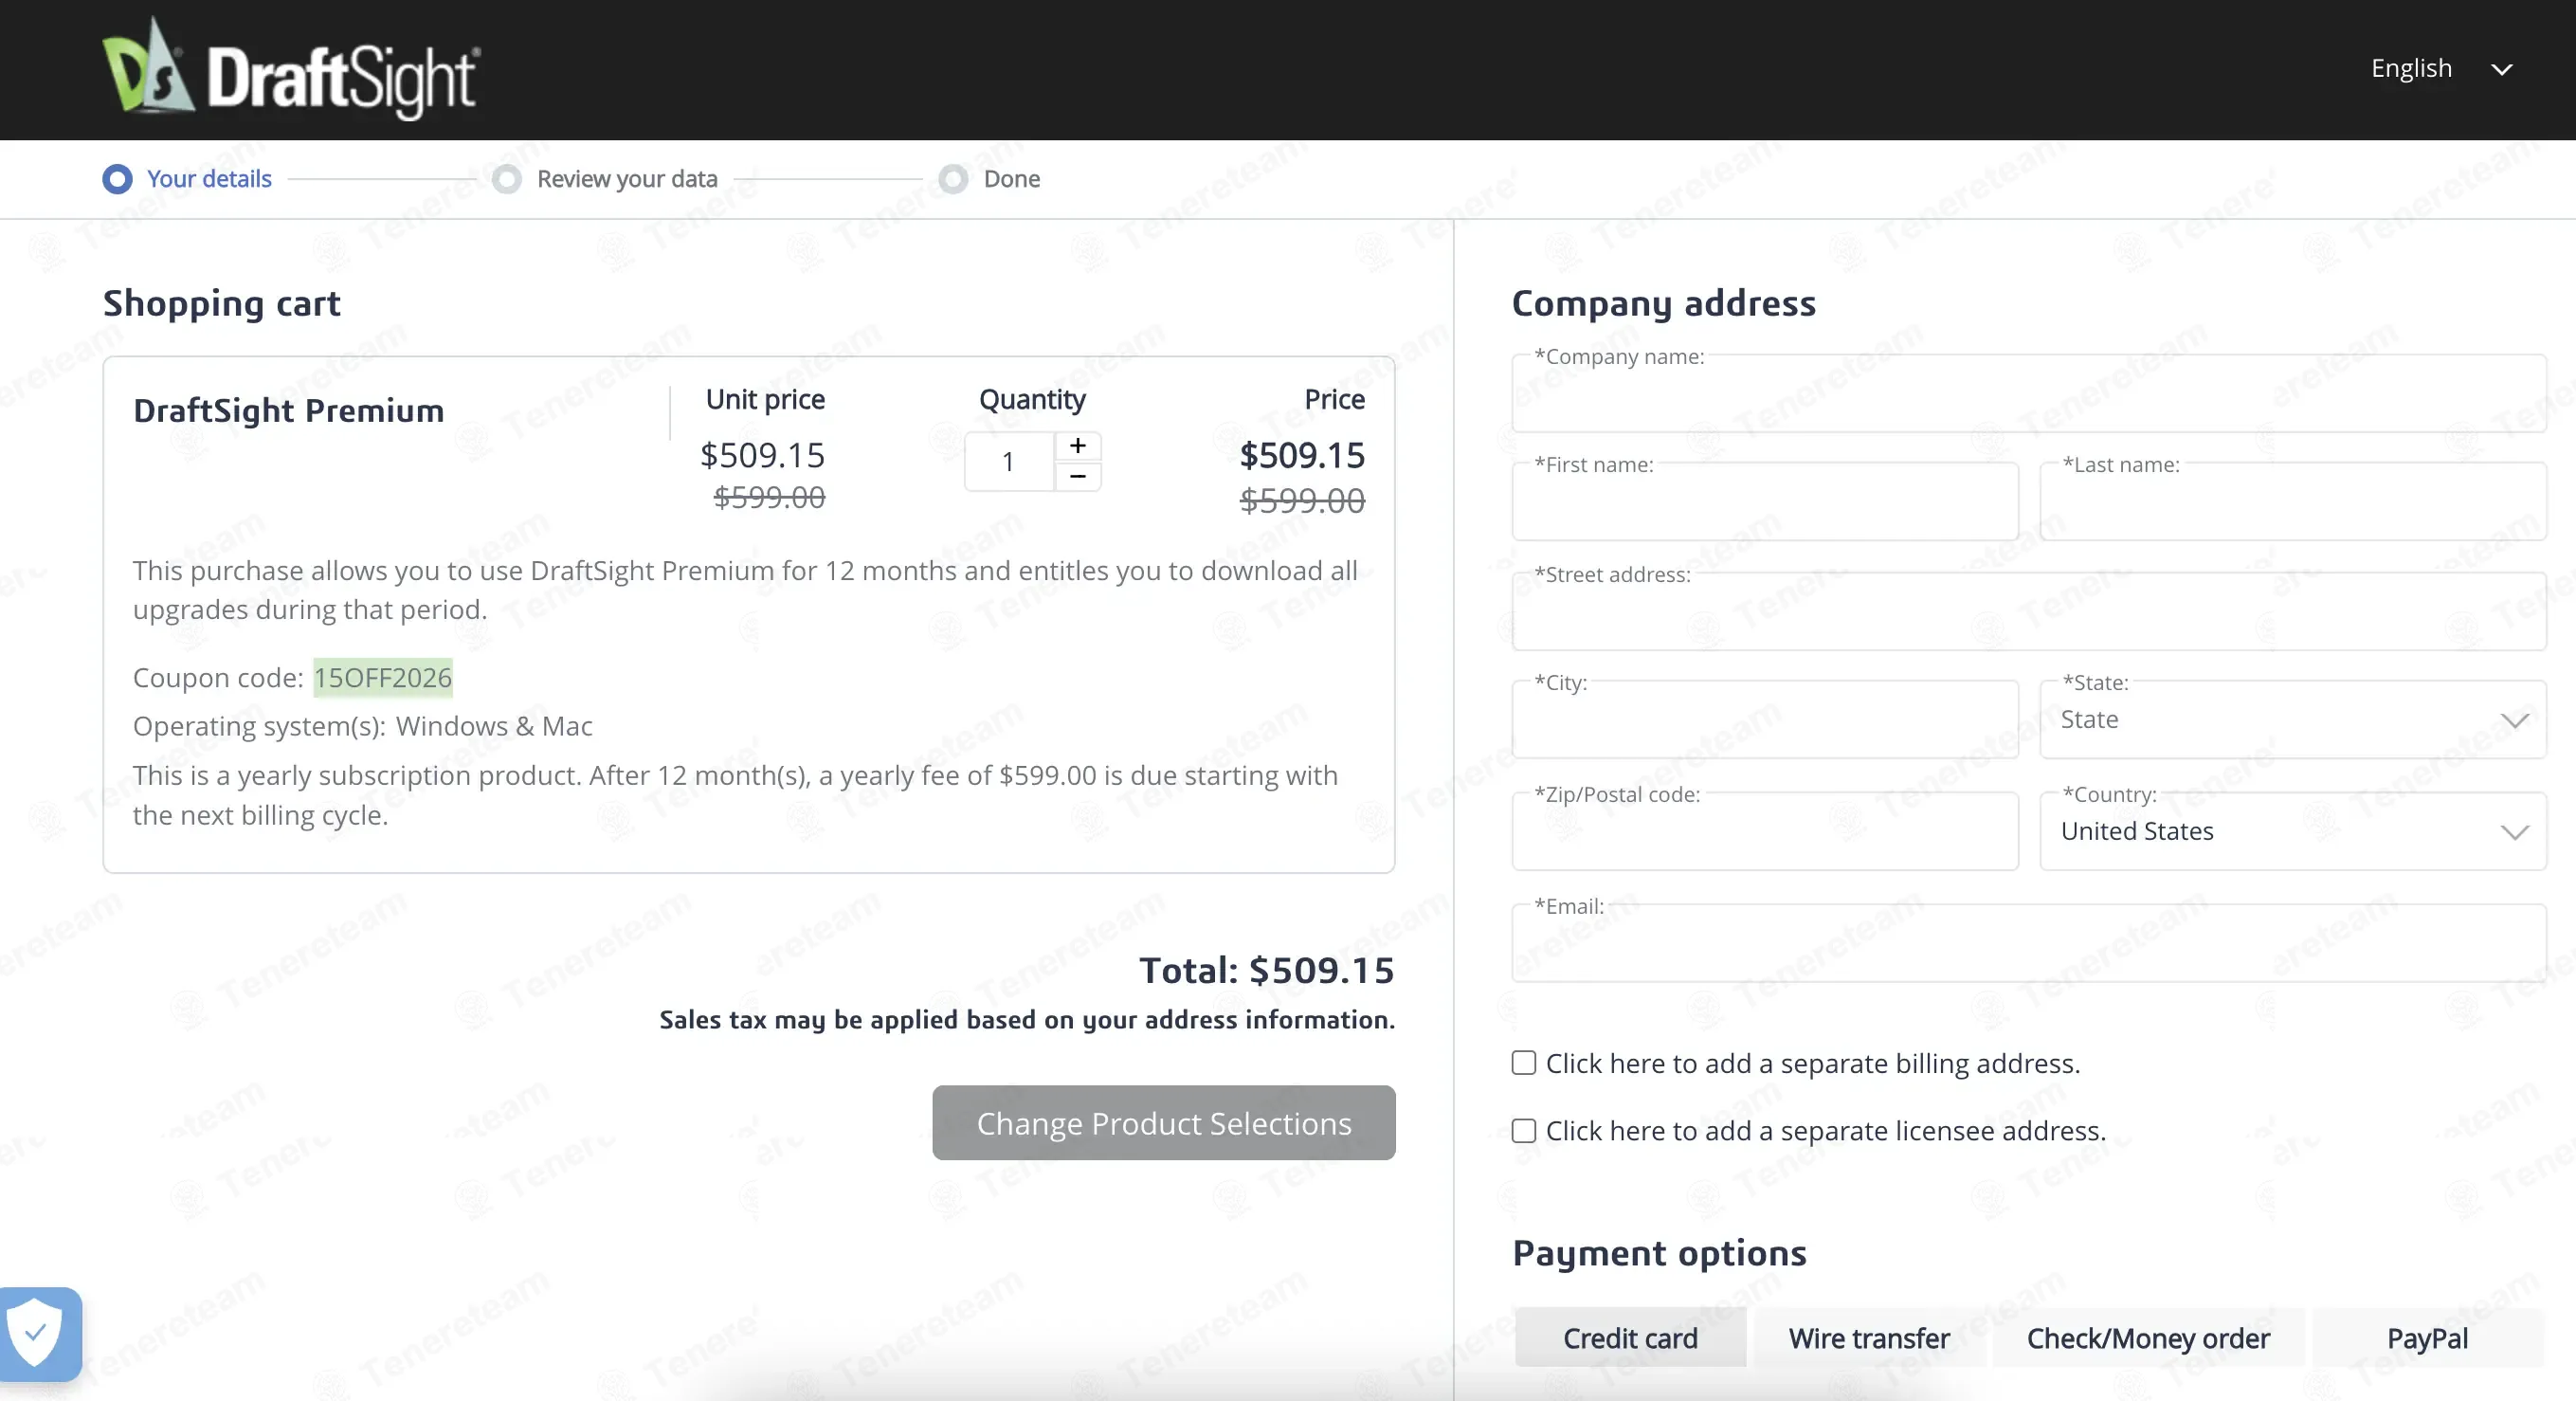Open the English language dropdown

click(2441, 69)
